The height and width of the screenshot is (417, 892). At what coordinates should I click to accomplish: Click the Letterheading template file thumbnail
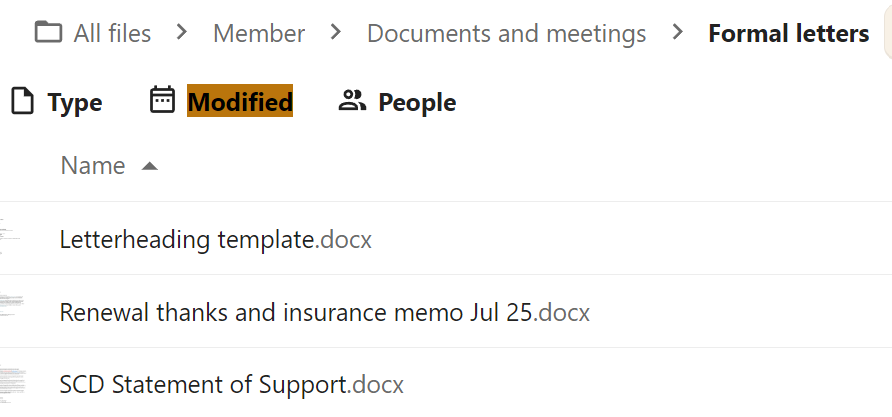(x=10, y=238)
